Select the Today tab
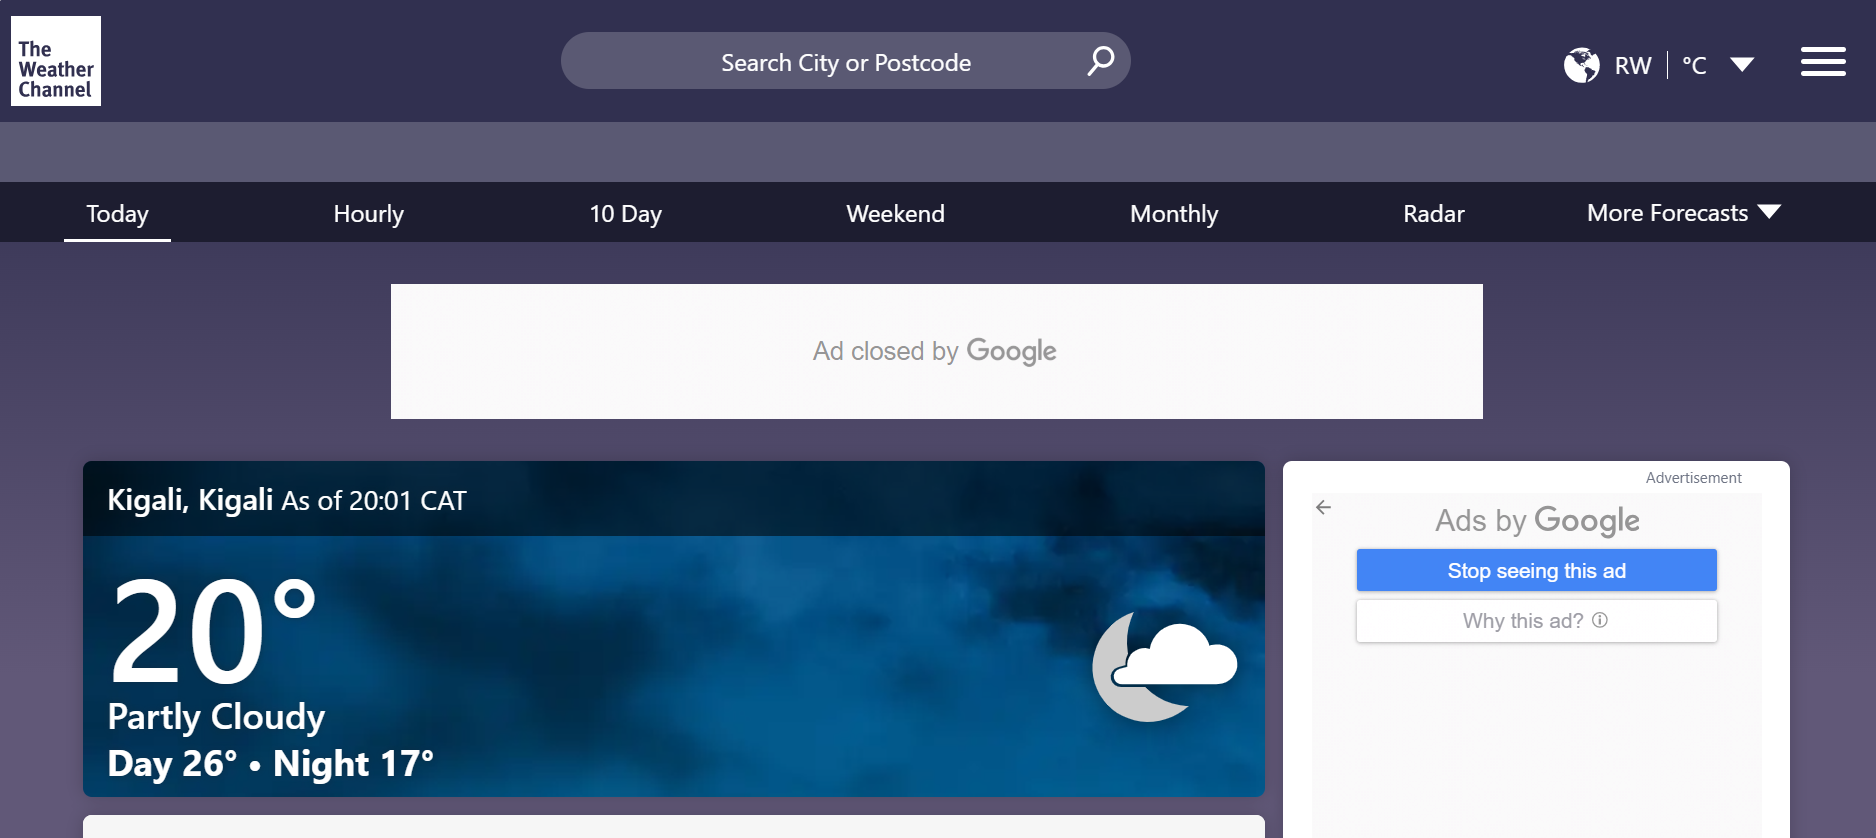 pyautogui.click(x=117, y=214)
